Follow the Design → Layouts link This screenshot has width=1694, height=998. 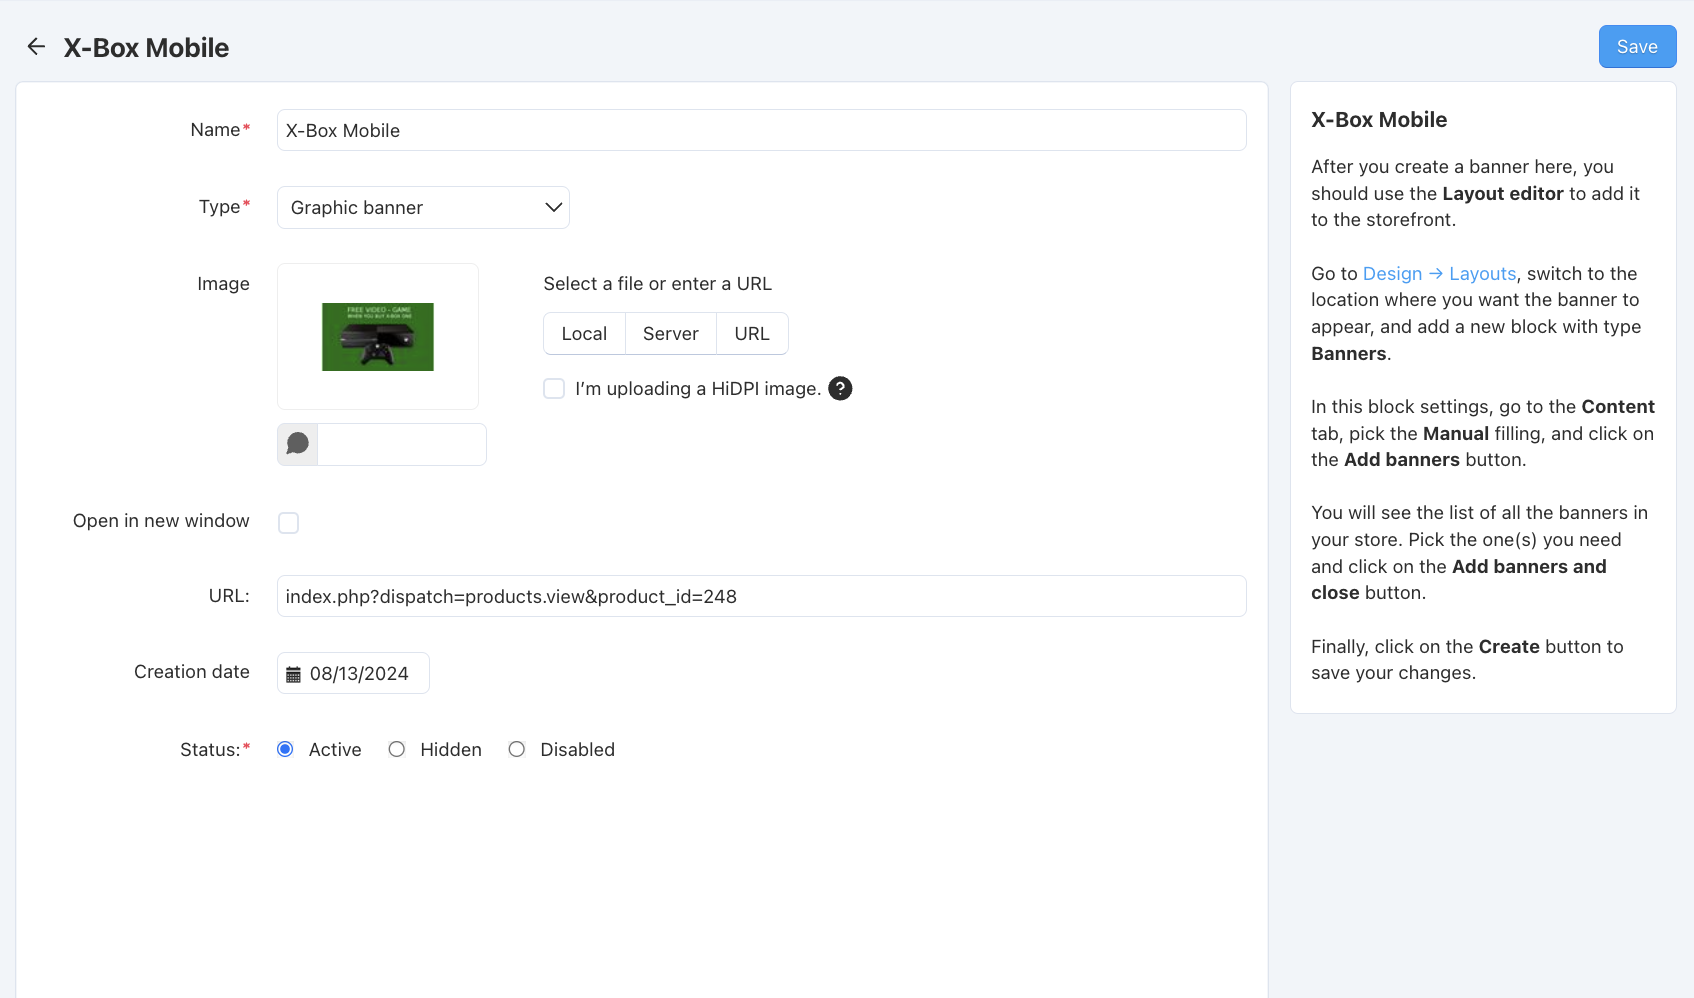[1439, 274]
